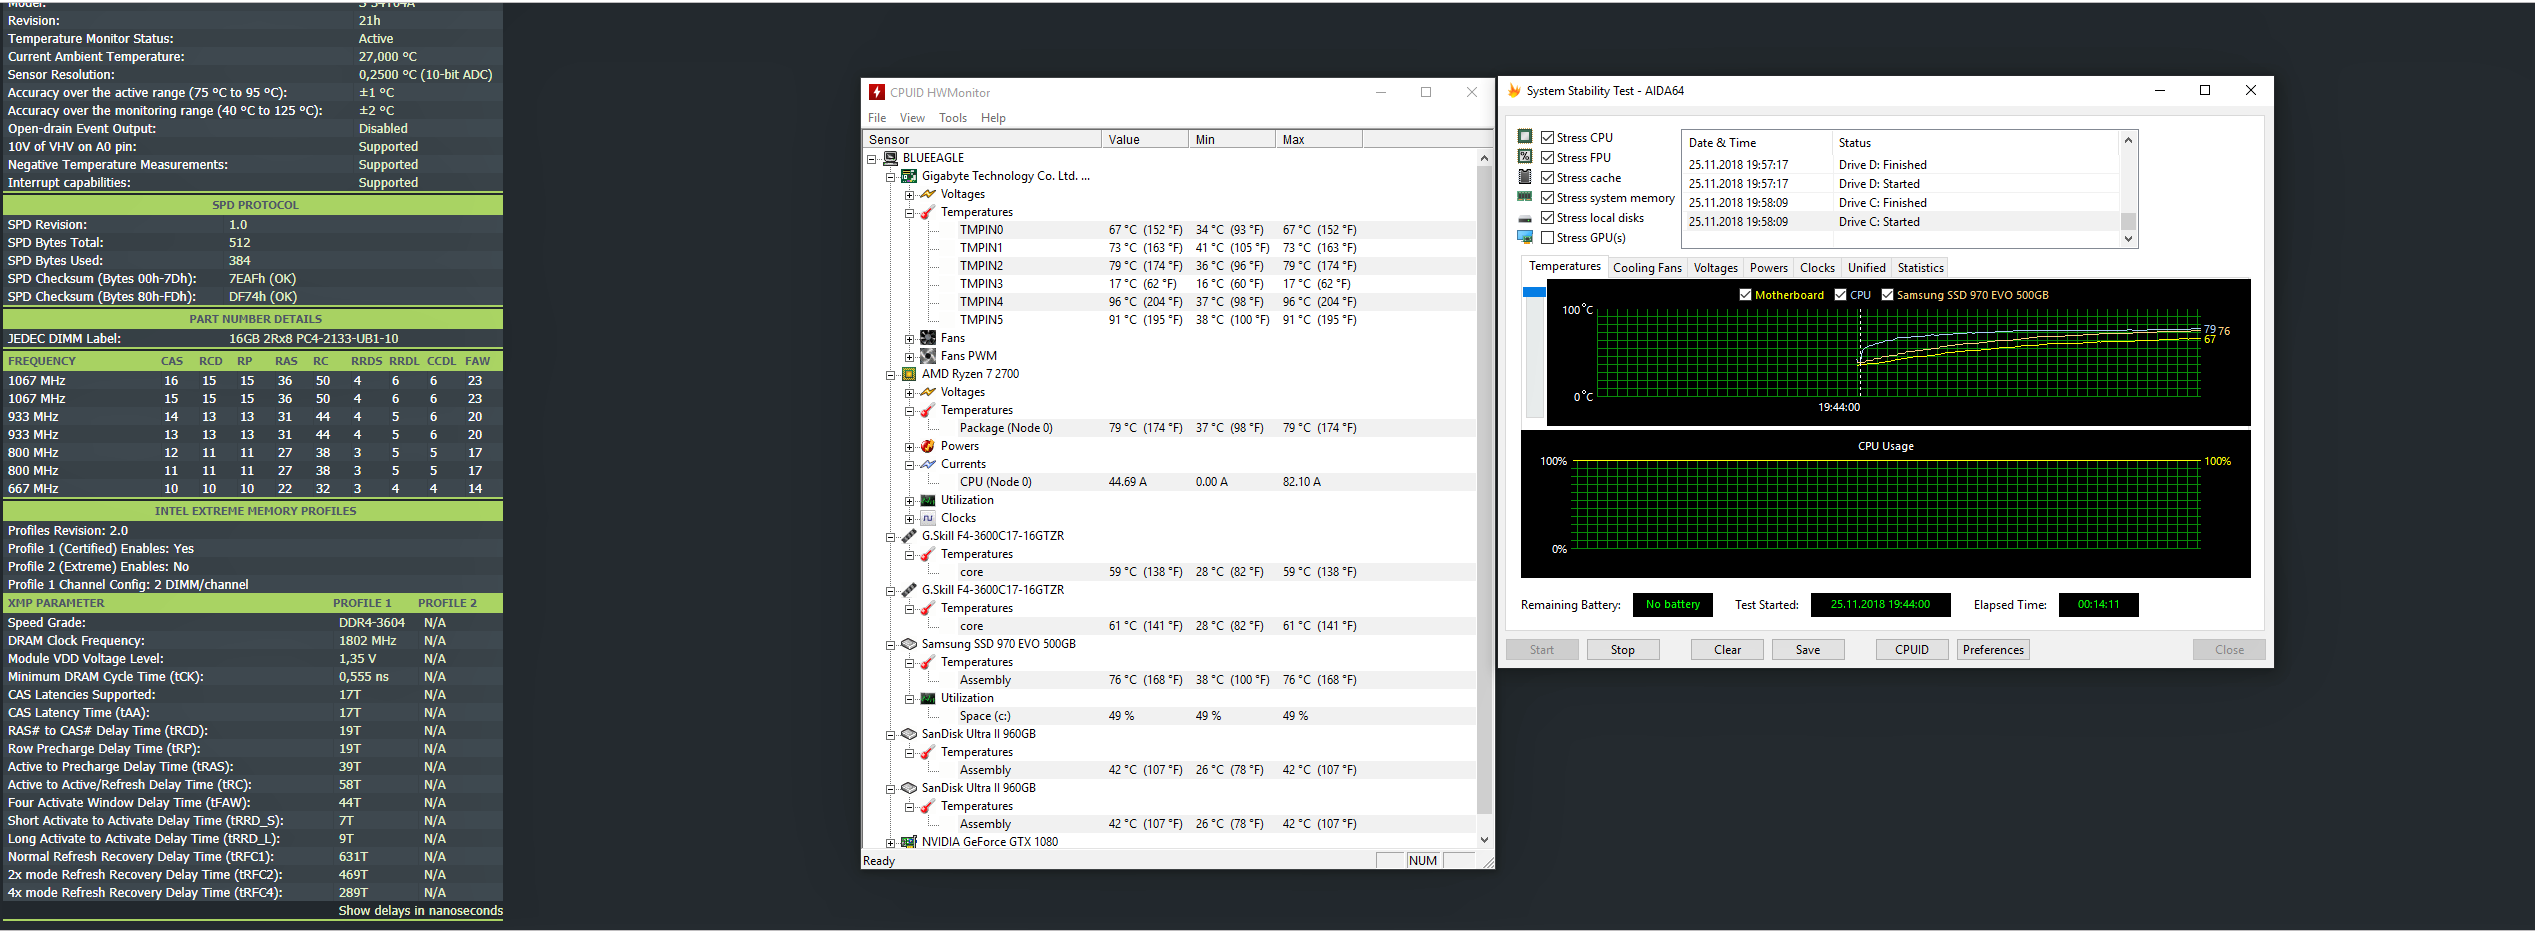Expand the Powers node
The width and height of the screenshot is (2535, 931).
(x=910, y=447)
